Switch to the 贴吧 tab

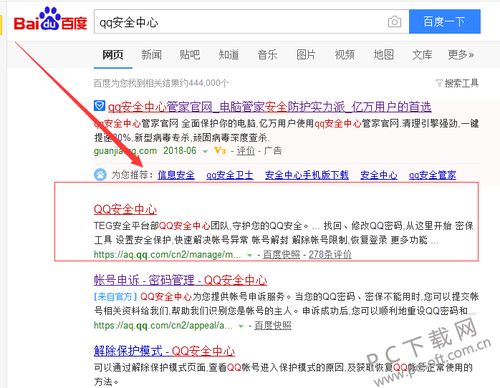click(190, 54)
